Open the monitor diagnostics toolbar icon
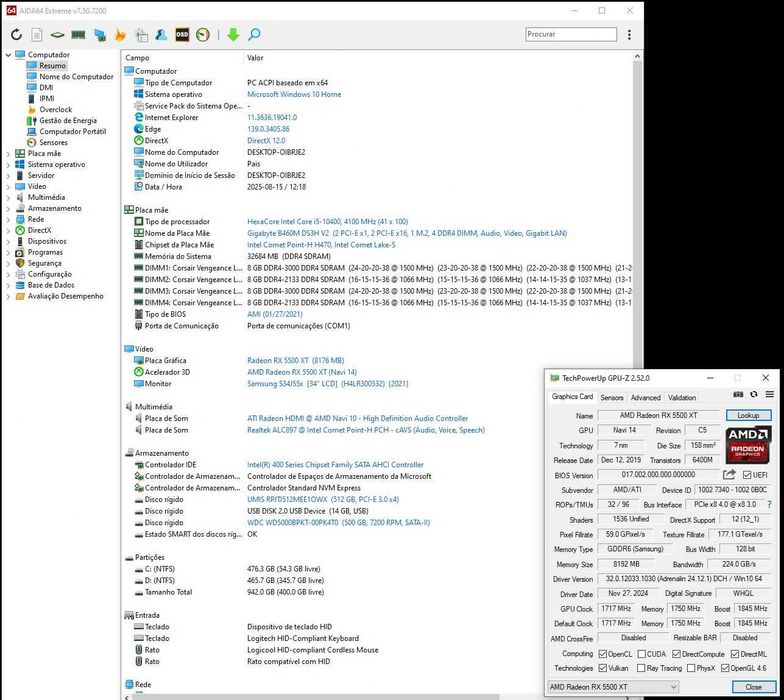The width and height of the screenshot is (784, 700). click(100, 34)
